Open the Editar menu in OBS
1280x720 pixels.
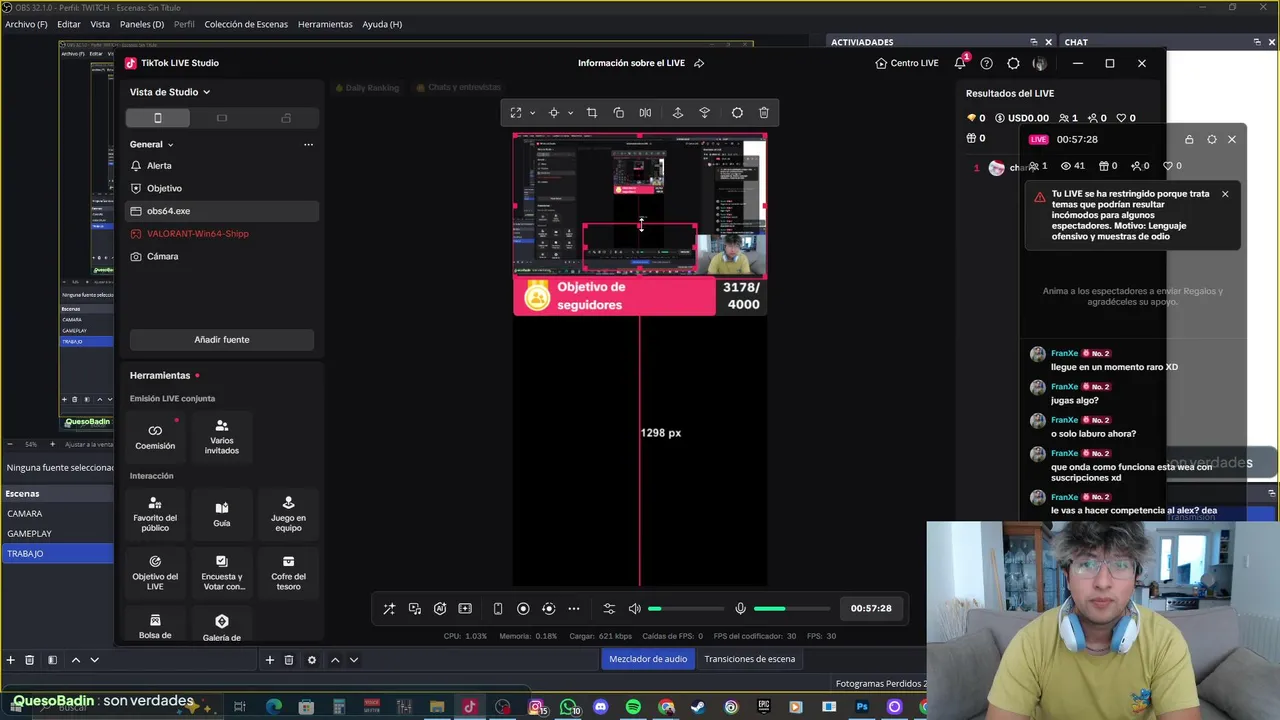click(x=69, y=24)
